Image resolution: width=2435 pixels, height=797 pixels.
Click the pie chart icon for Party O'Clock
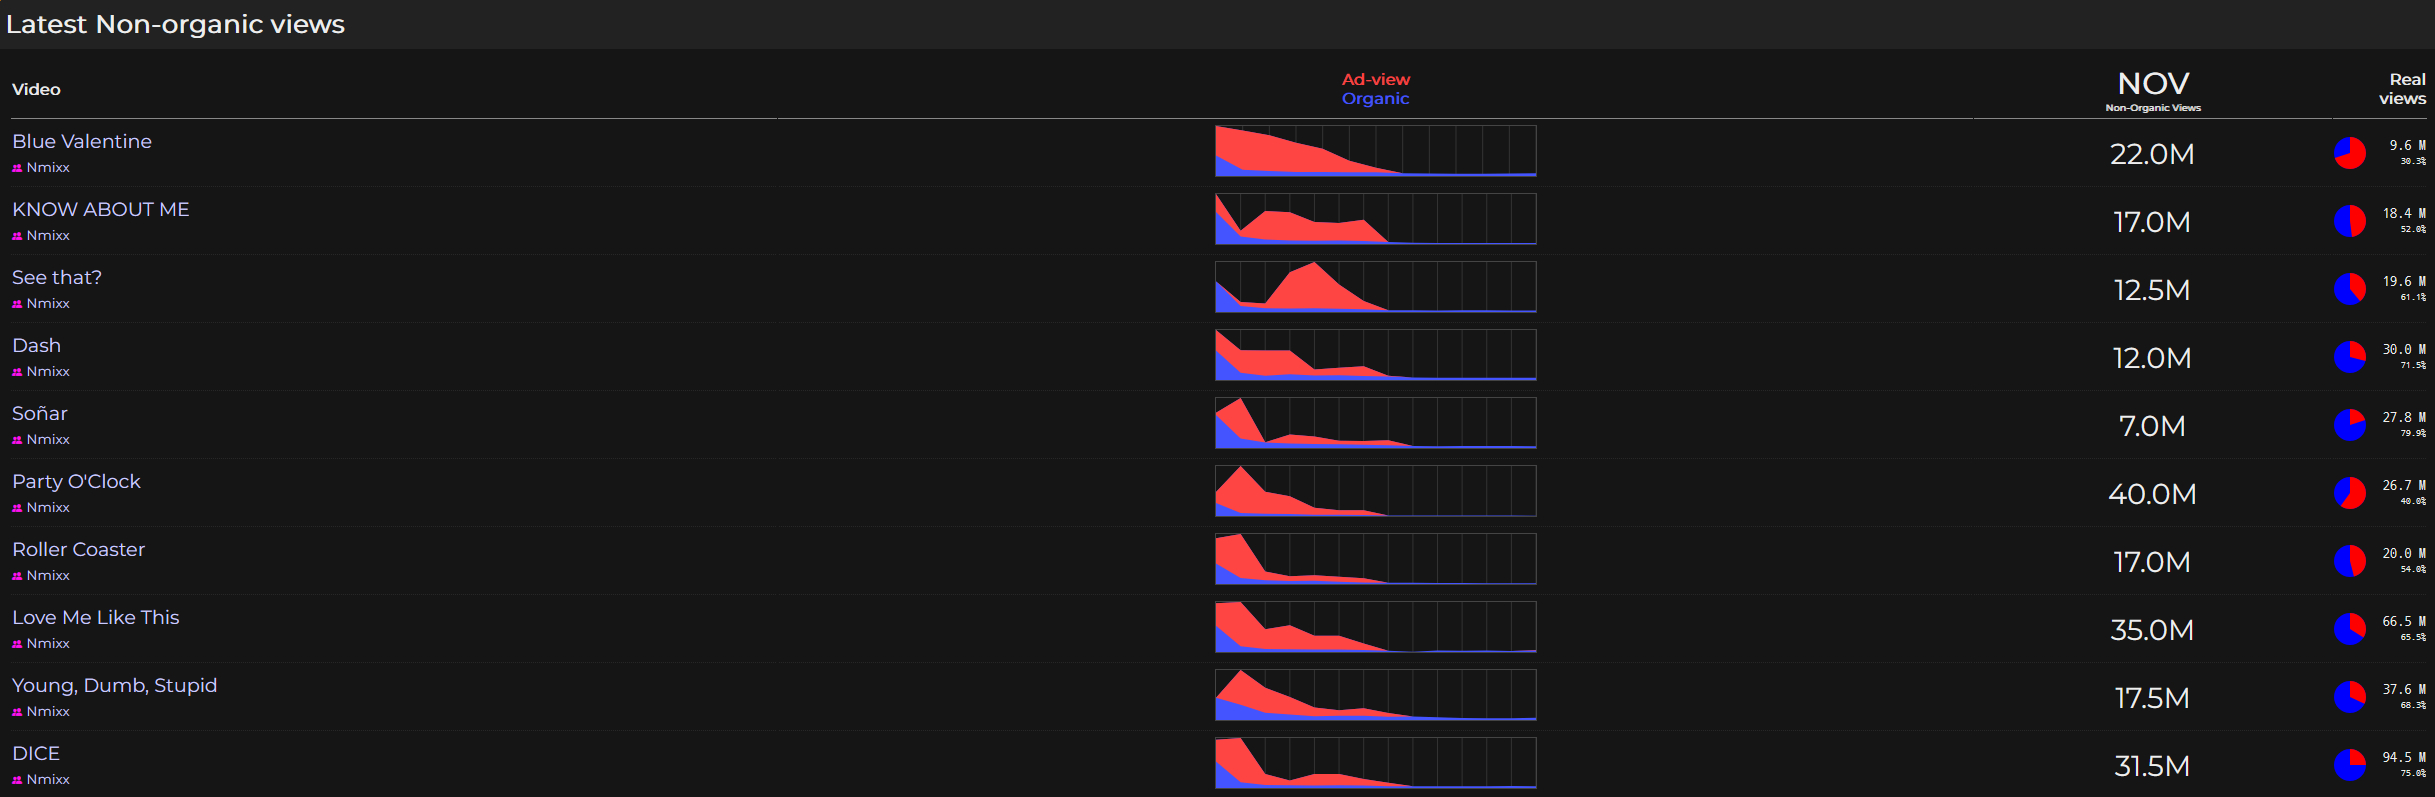2350,493
